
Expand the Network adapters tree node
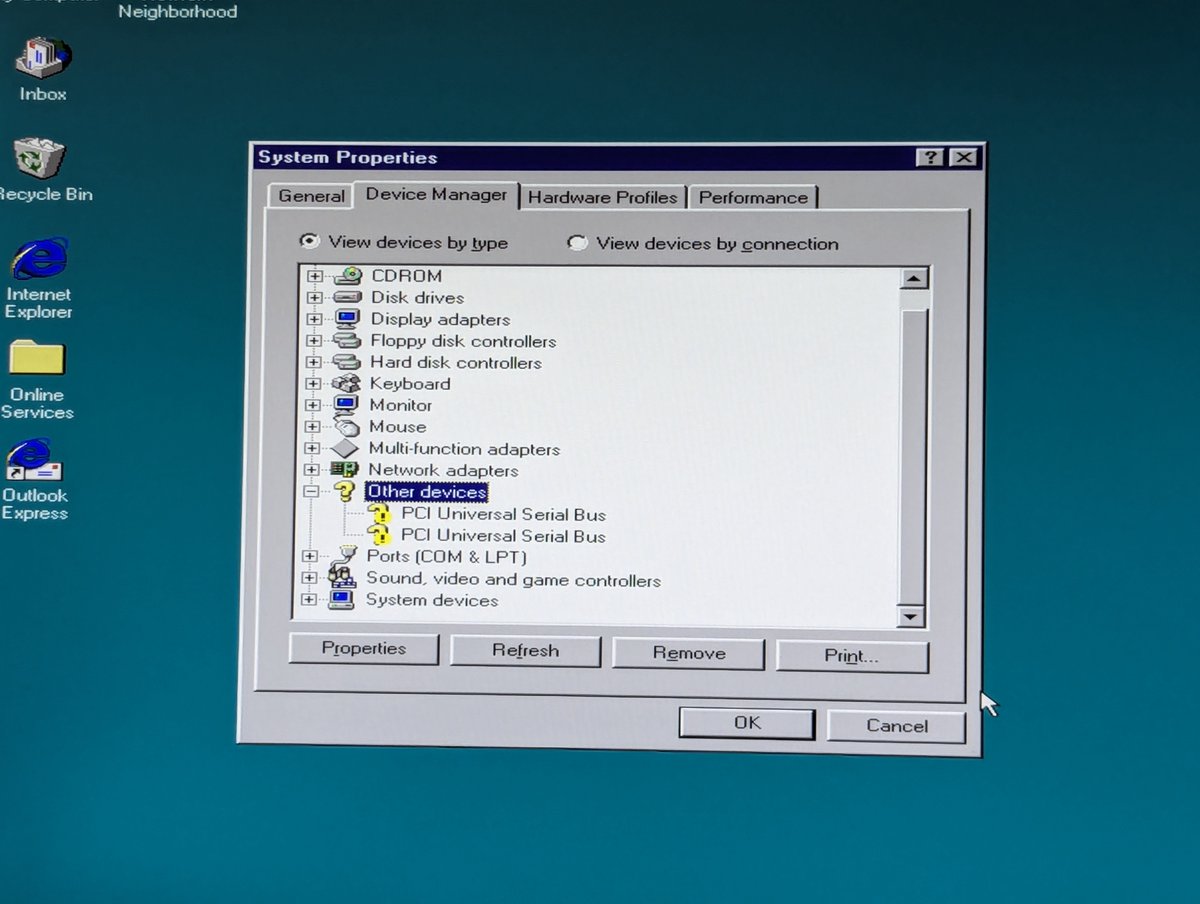click(312, 470)
